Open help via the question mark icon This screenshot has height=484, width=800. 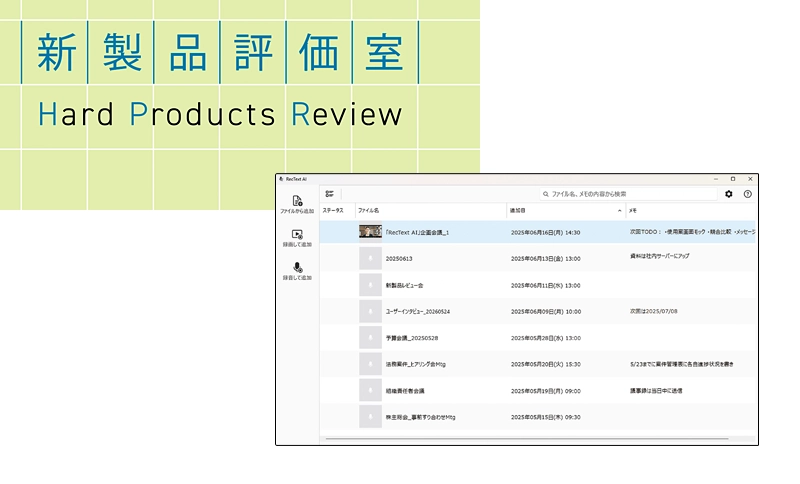747,194
